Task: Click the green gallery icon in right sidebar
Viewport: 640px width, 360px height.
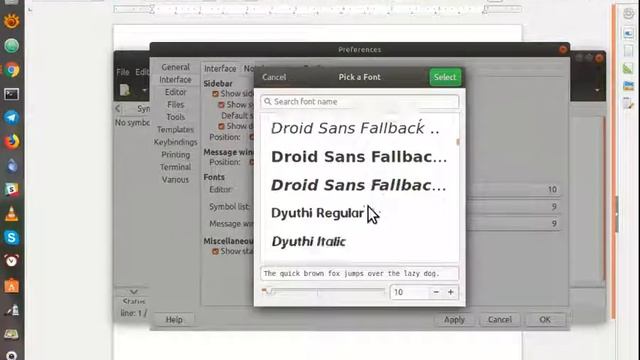Action: tap(628, 68)
